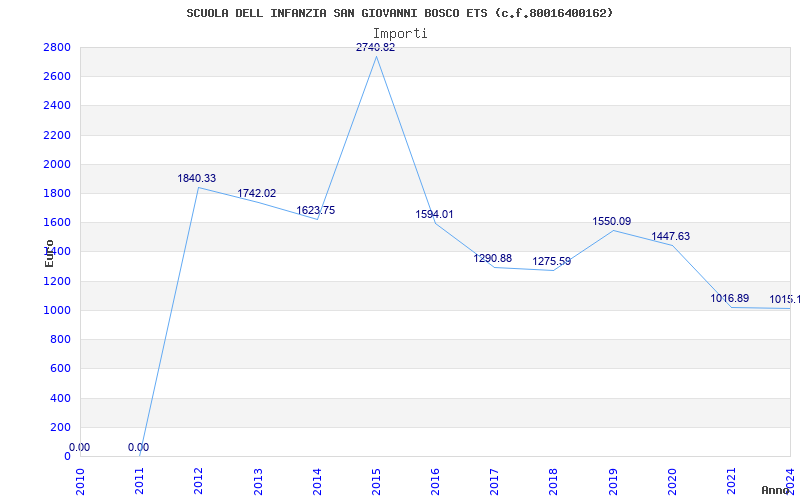Click the 2017 x-axis year label
This screenshot has width=800, height=500.
coord(494,482)
